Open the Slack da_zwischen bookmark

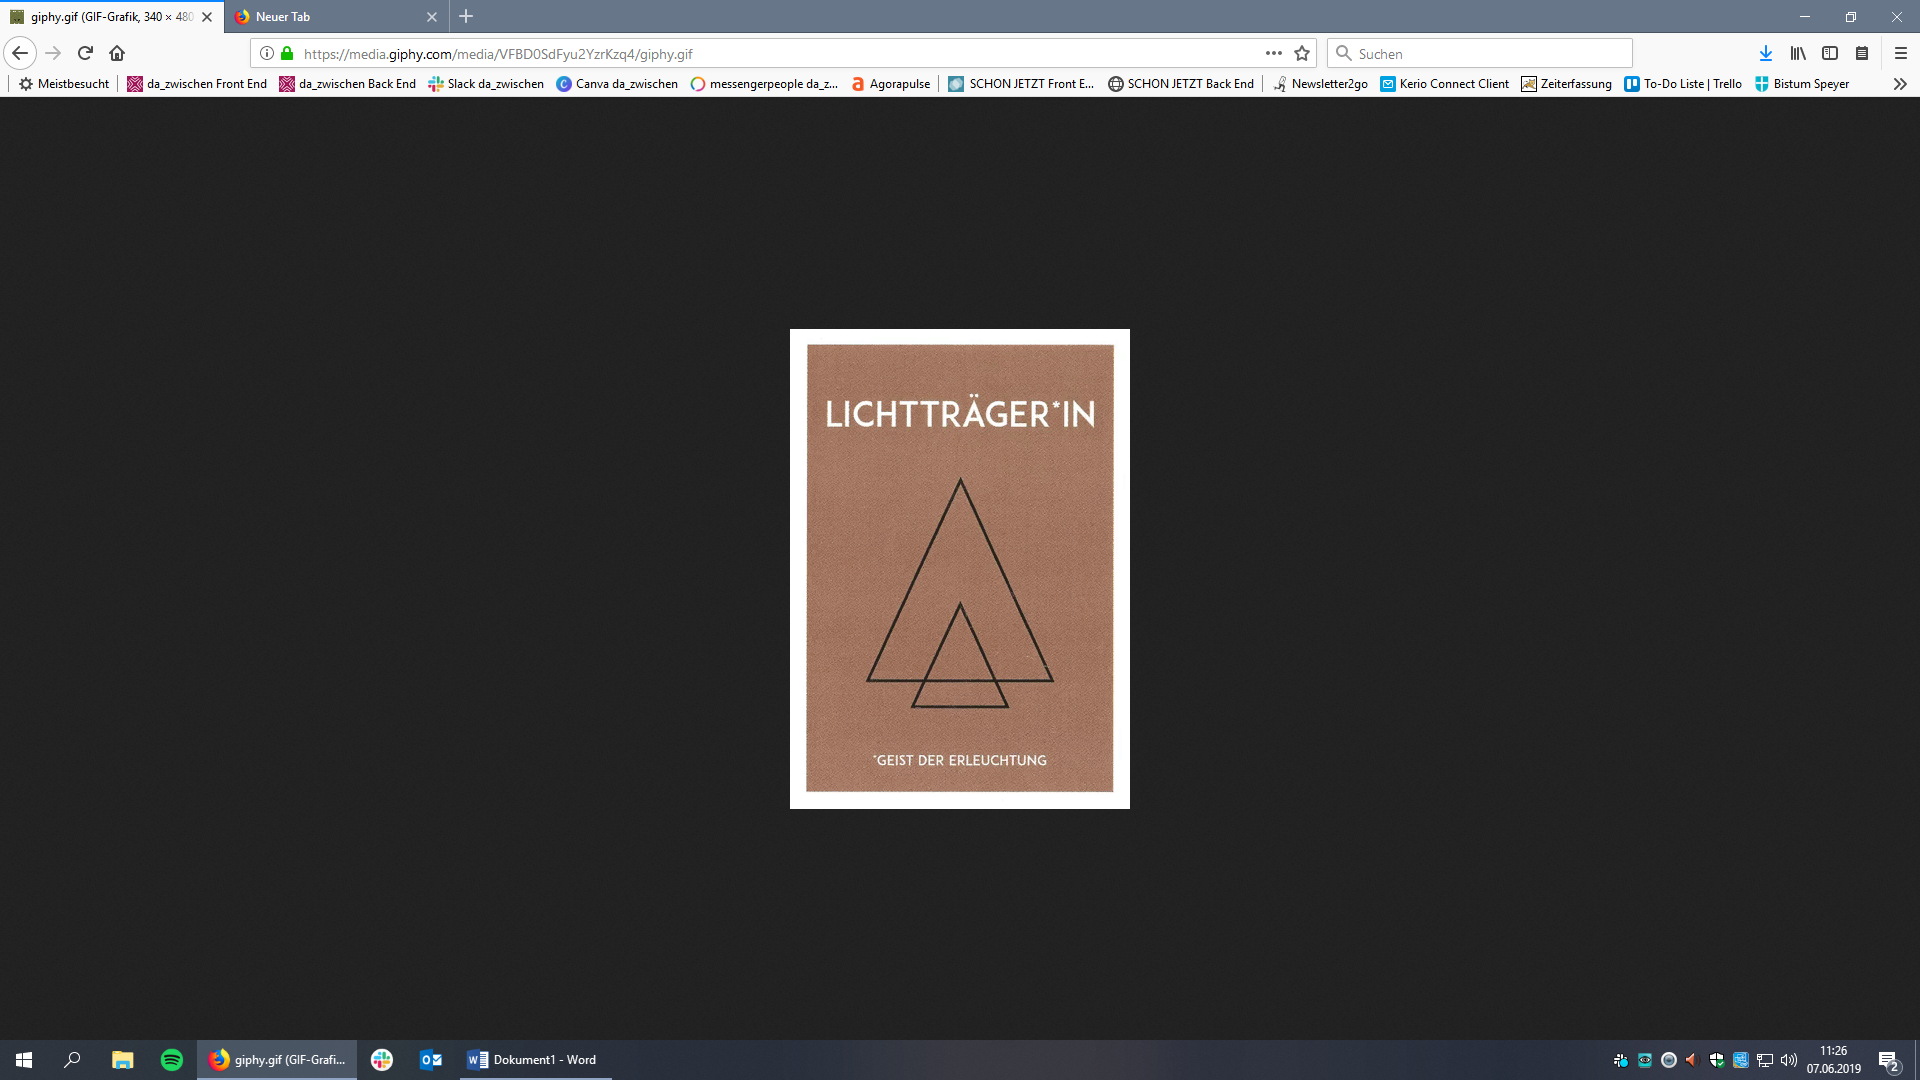486,84
